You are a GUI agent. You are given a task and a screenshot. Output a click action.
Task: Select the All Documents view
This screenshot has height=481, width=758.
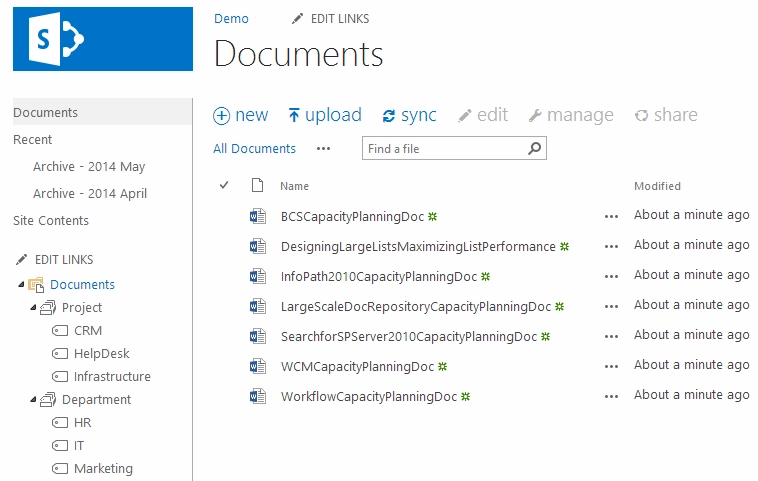click(254, 148)
